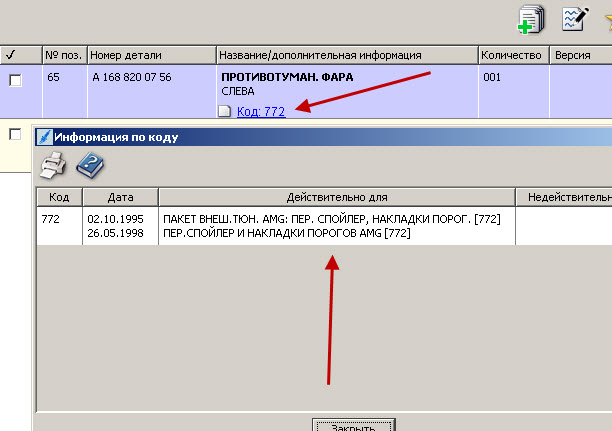Click the add-to-list icon with green plus
612x431 pixels.
coord(529,19)
